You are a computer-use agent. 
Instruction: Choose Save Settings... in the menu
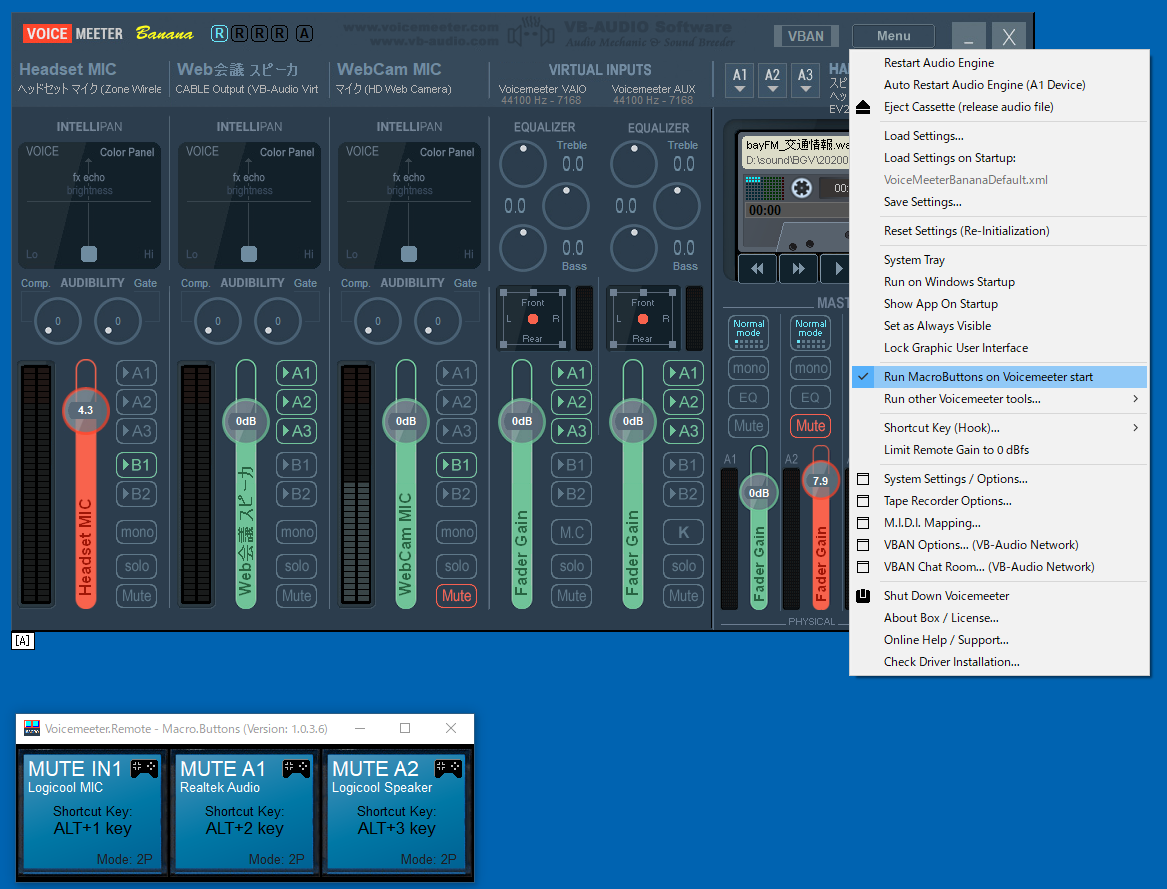(x=999, y=202)
